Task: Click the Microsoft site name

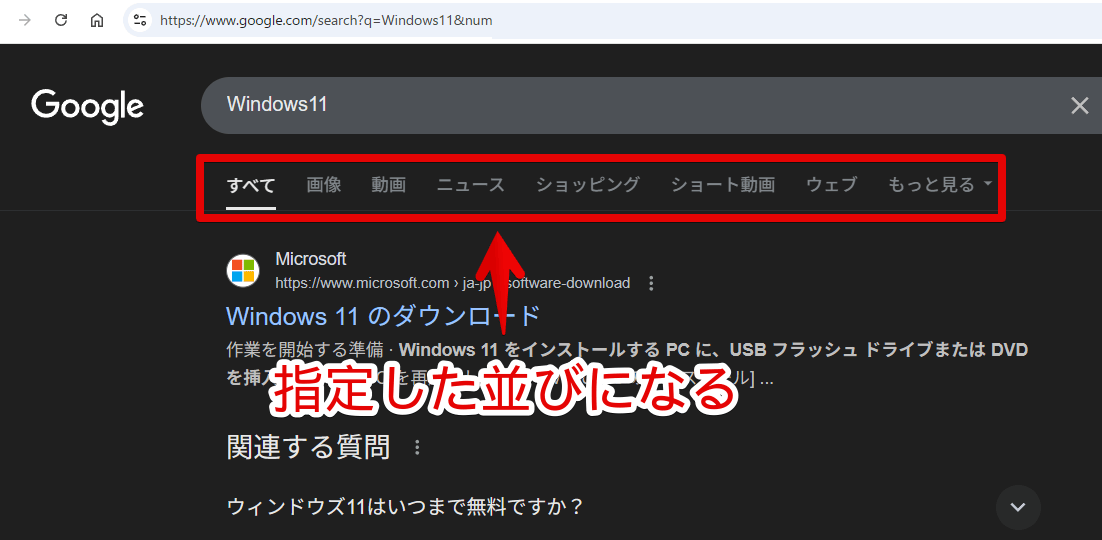Action: point(311,259)
